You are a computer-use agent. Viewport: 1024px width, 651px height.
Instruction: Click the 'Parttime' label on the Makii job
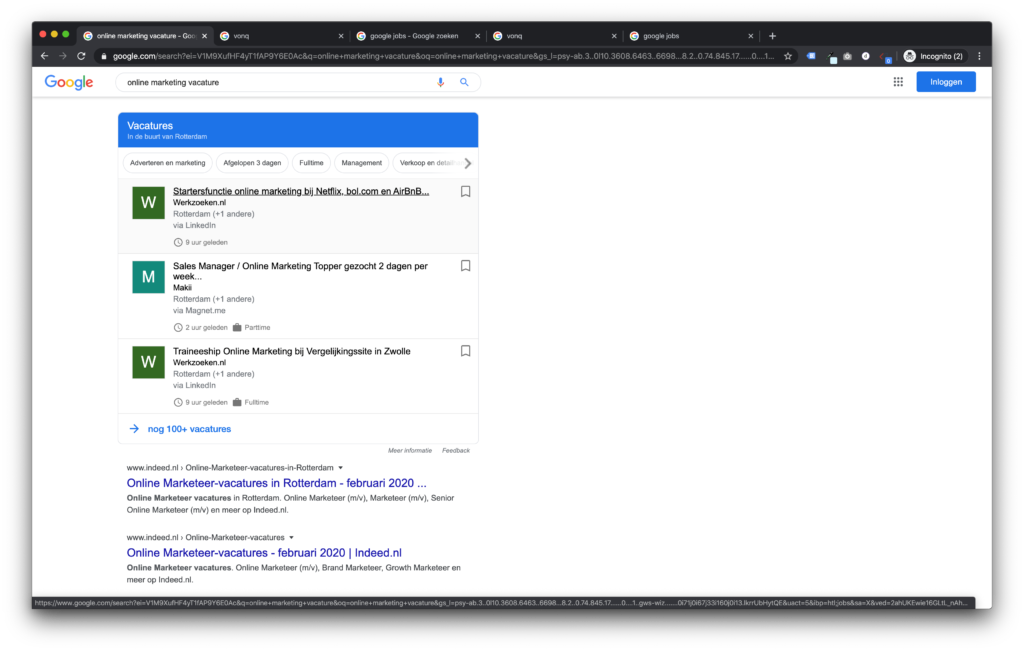coord(257,328)
